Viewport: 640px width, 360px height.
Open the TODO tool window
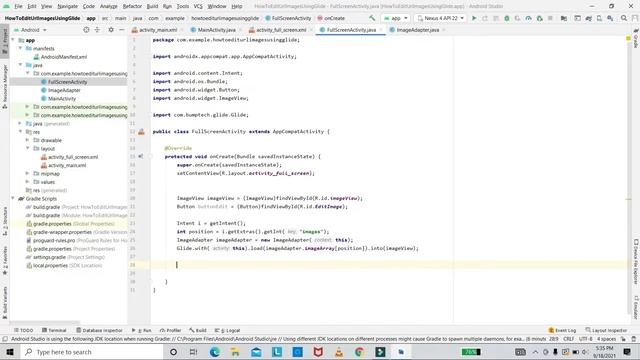24,330
